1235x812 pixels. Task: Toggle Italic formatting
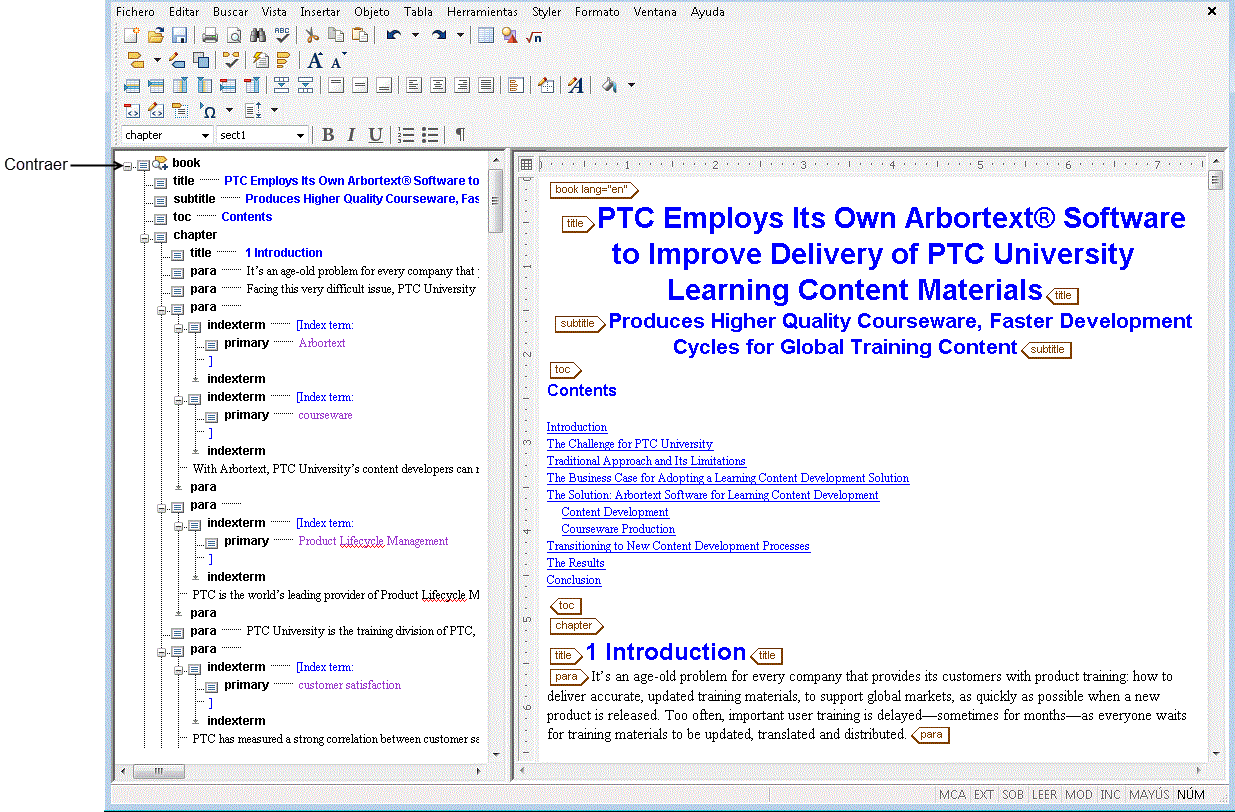[351, 135]
